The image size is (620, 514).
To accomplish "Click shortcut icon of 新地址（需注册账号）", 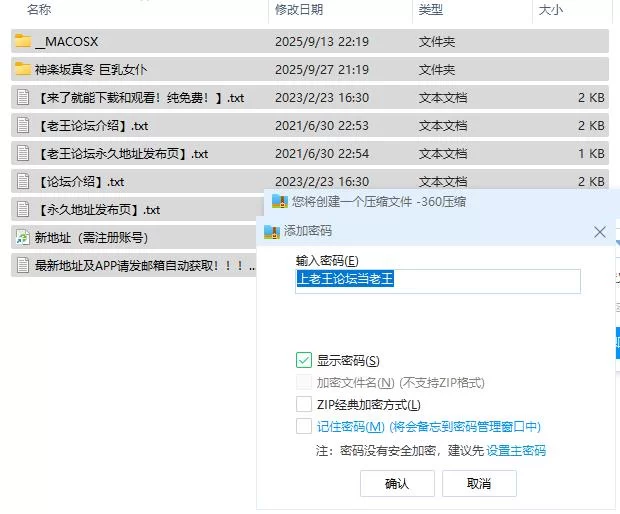I will coord(23,238).
